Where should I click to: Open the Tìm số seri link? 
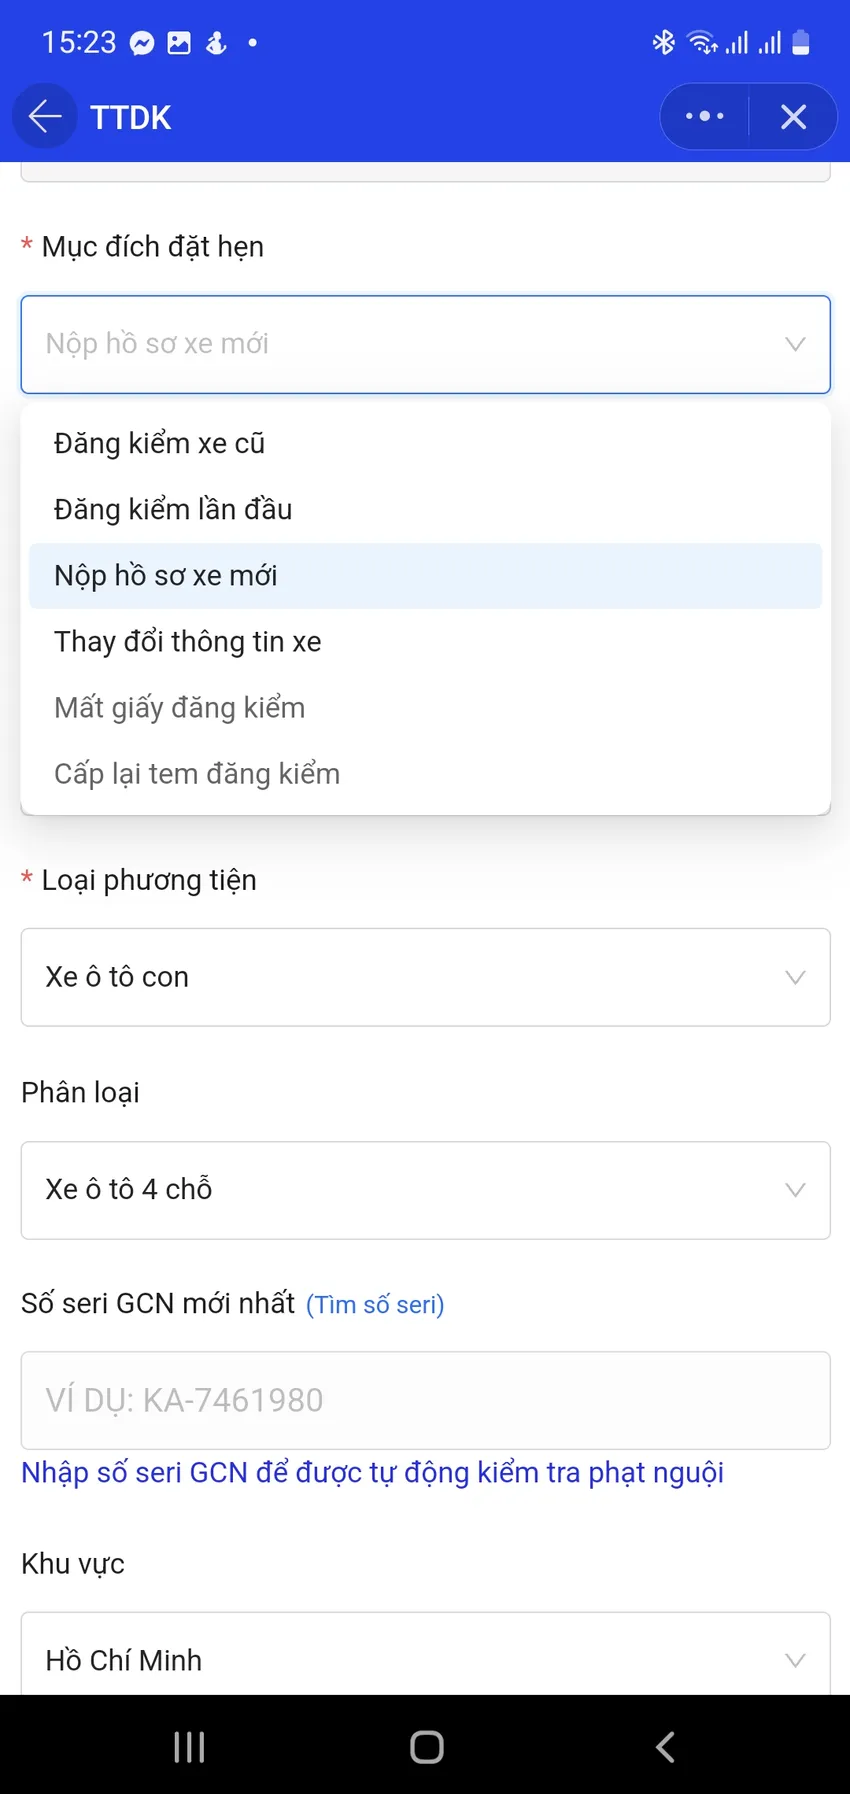tap(375, 1305)
